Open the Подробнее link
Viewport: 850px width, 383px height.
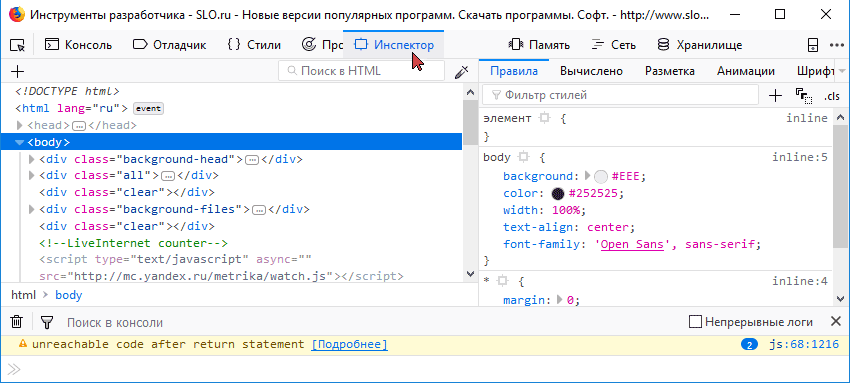(349, 344)
